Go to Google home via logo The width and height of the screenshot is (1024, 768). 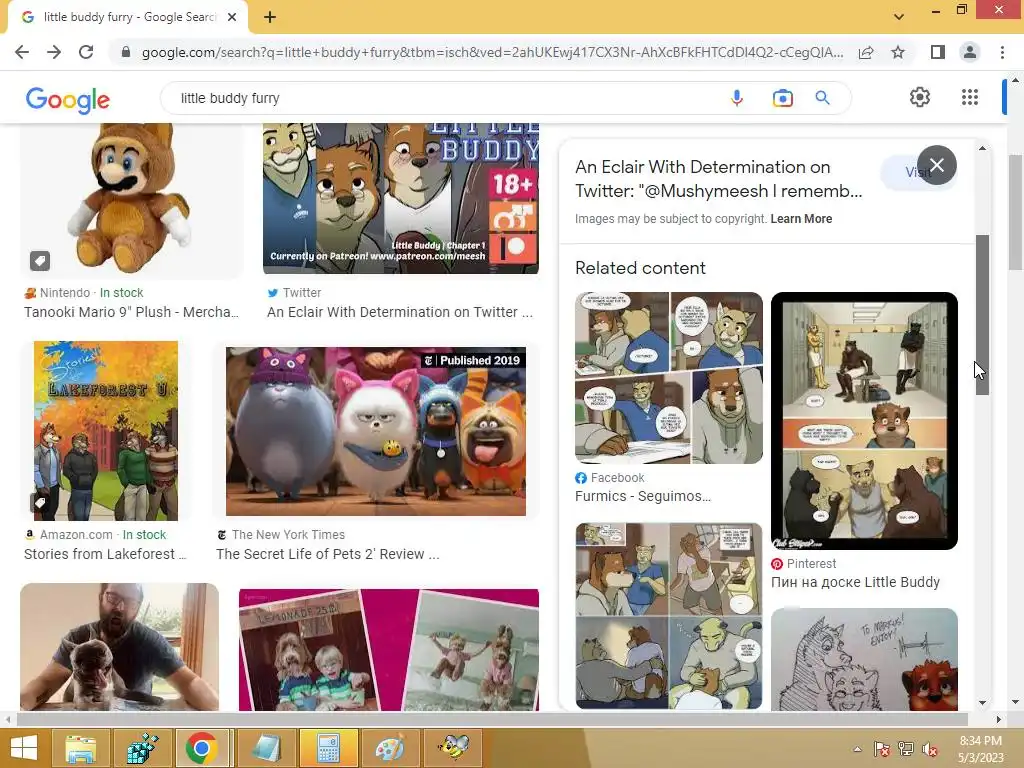68,99
